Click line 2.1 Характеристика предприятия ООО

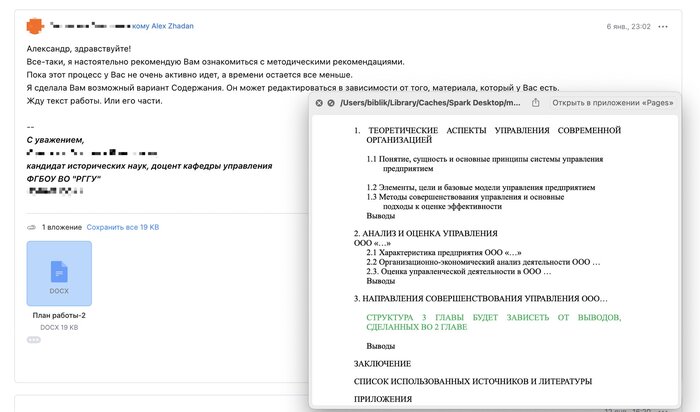tap(444, 252)
